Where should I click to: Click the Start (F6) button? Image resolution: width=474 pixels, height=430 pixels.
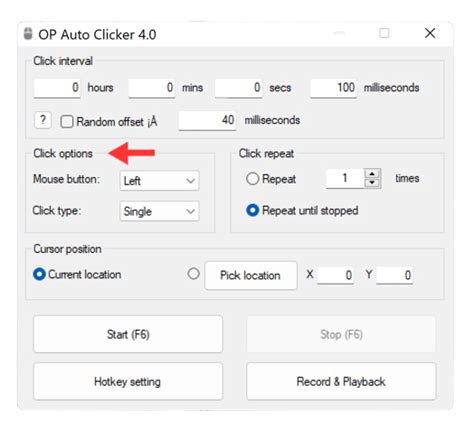click(x=128, y=334)
